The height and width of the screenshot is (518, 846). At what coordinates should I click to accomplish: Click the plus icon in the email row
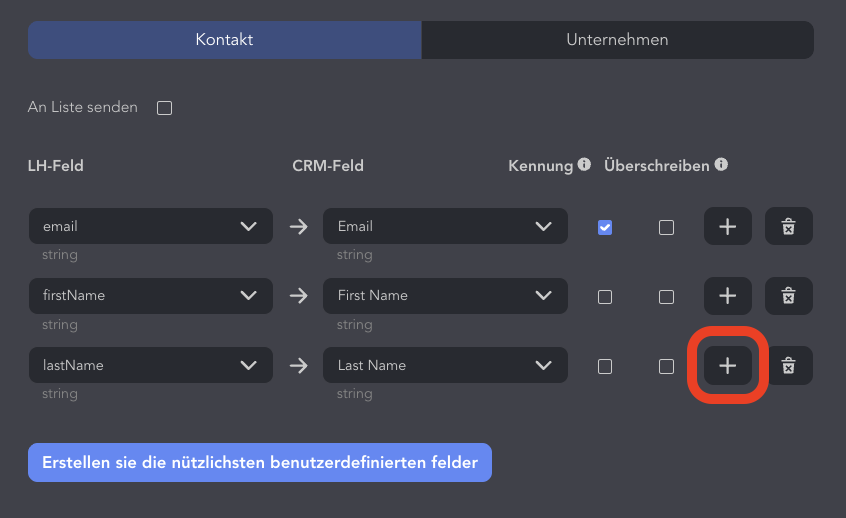[727, 226]
